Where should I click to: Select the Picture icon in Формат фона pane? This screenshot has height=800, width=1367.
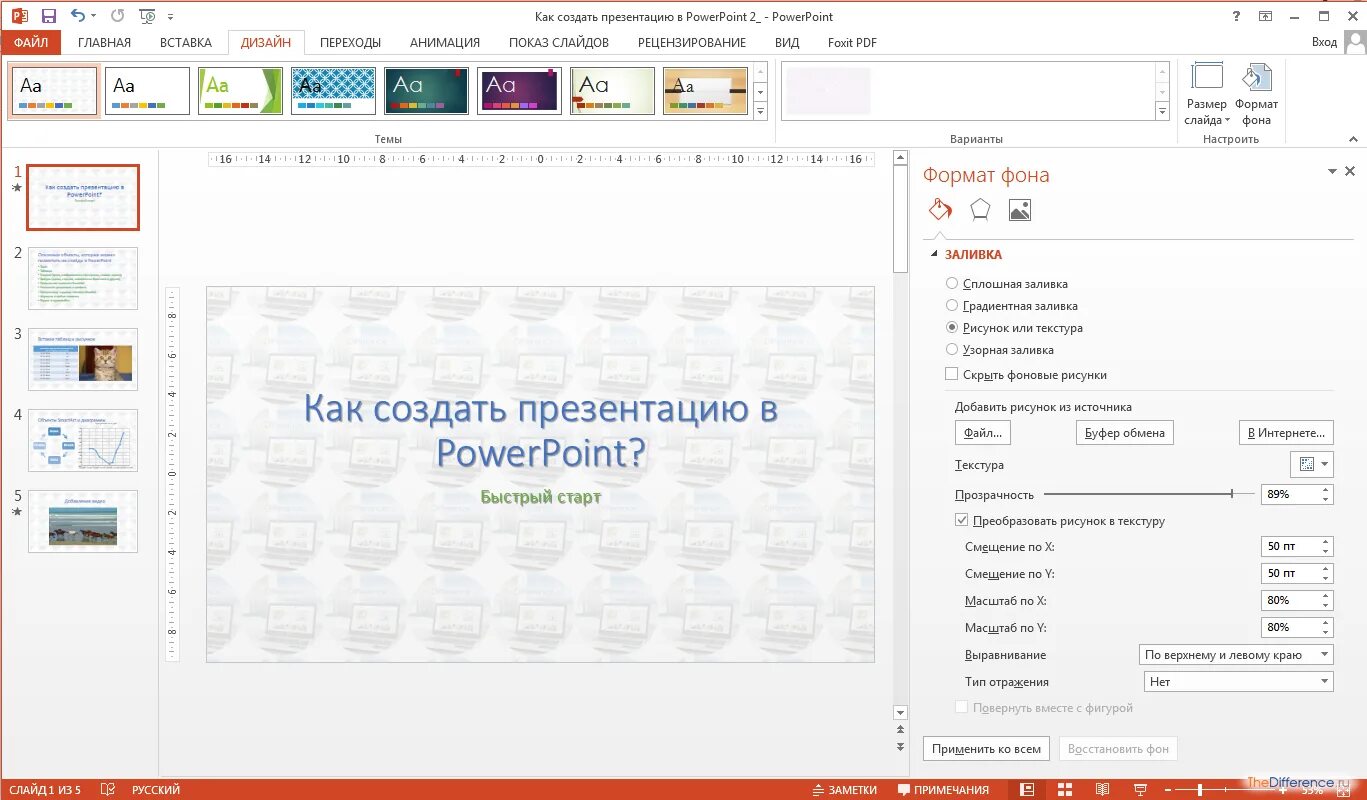(1020, 209)
